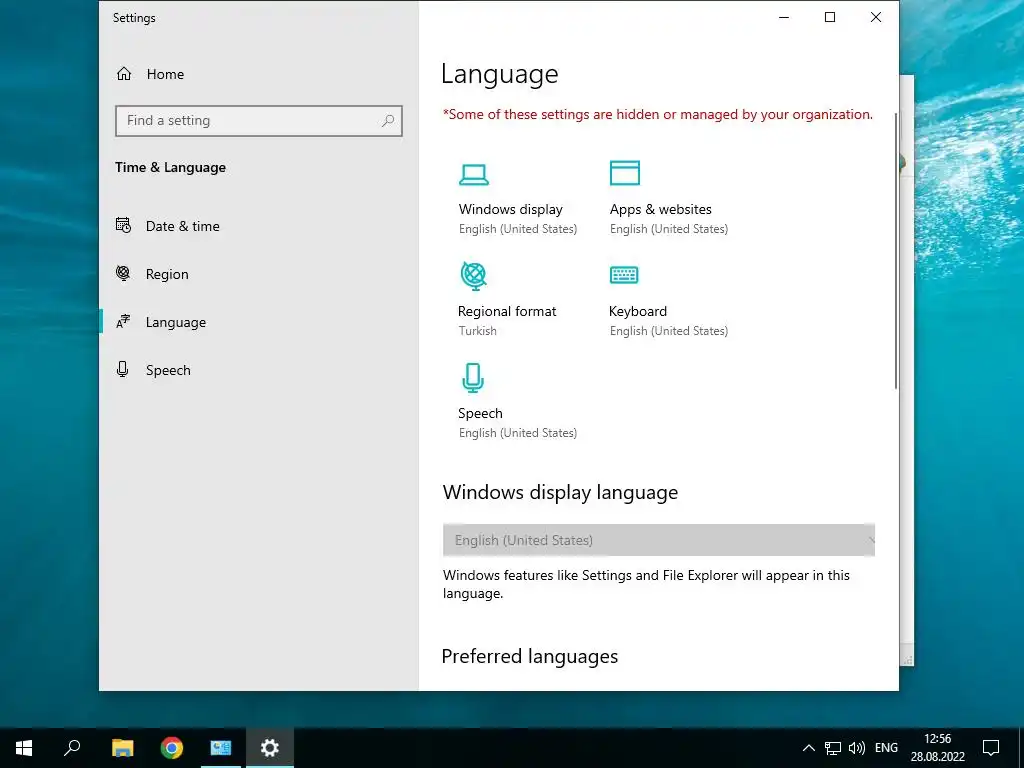Click the Apps & websites window icon
The height and width of the screenshot is (768, 1024).
[x=625, y=173]
